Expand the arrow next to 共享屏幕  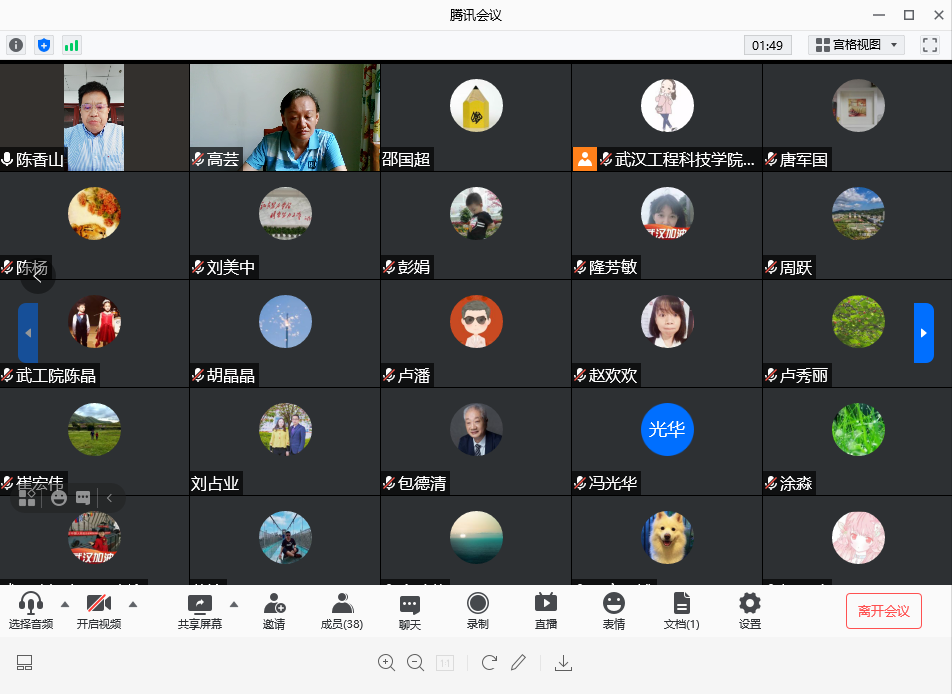(x=234, y=604)
